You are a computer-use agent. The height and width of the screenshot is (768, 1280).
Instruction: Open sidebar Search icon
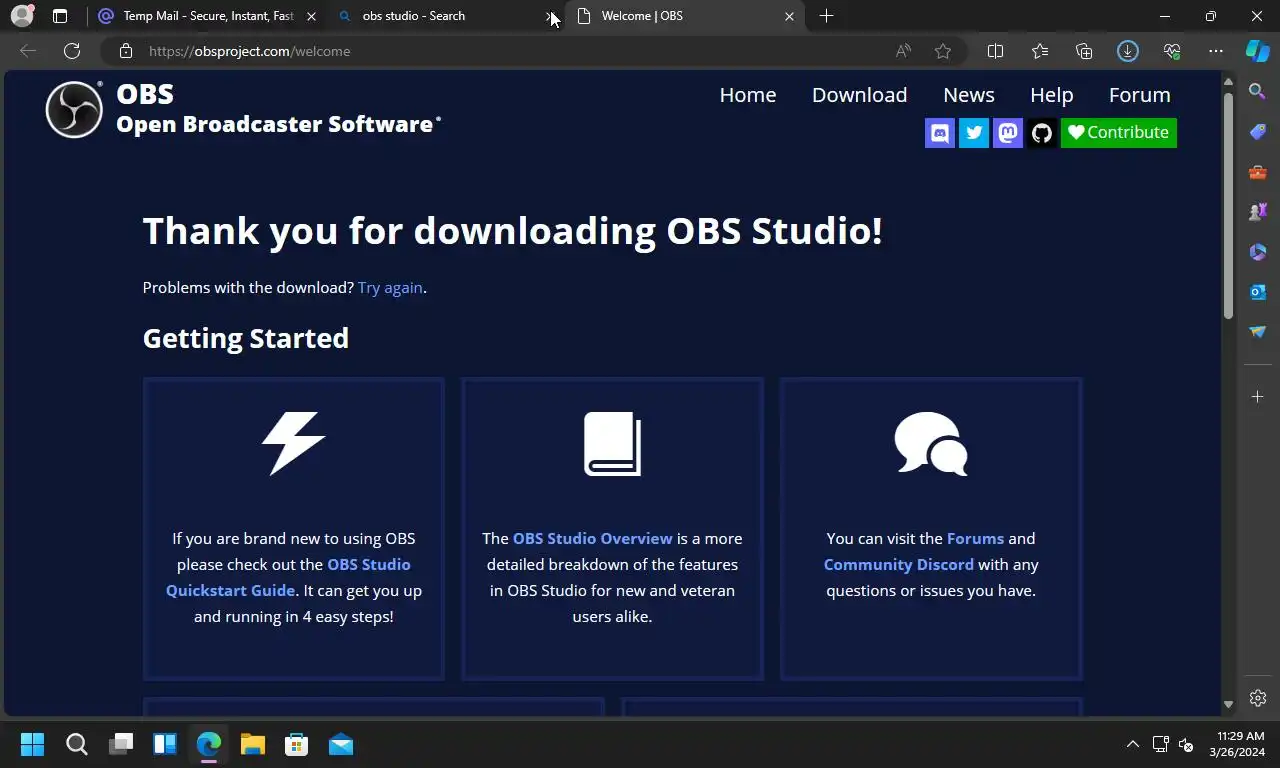pyautogui.click(x=1258, y=91)
